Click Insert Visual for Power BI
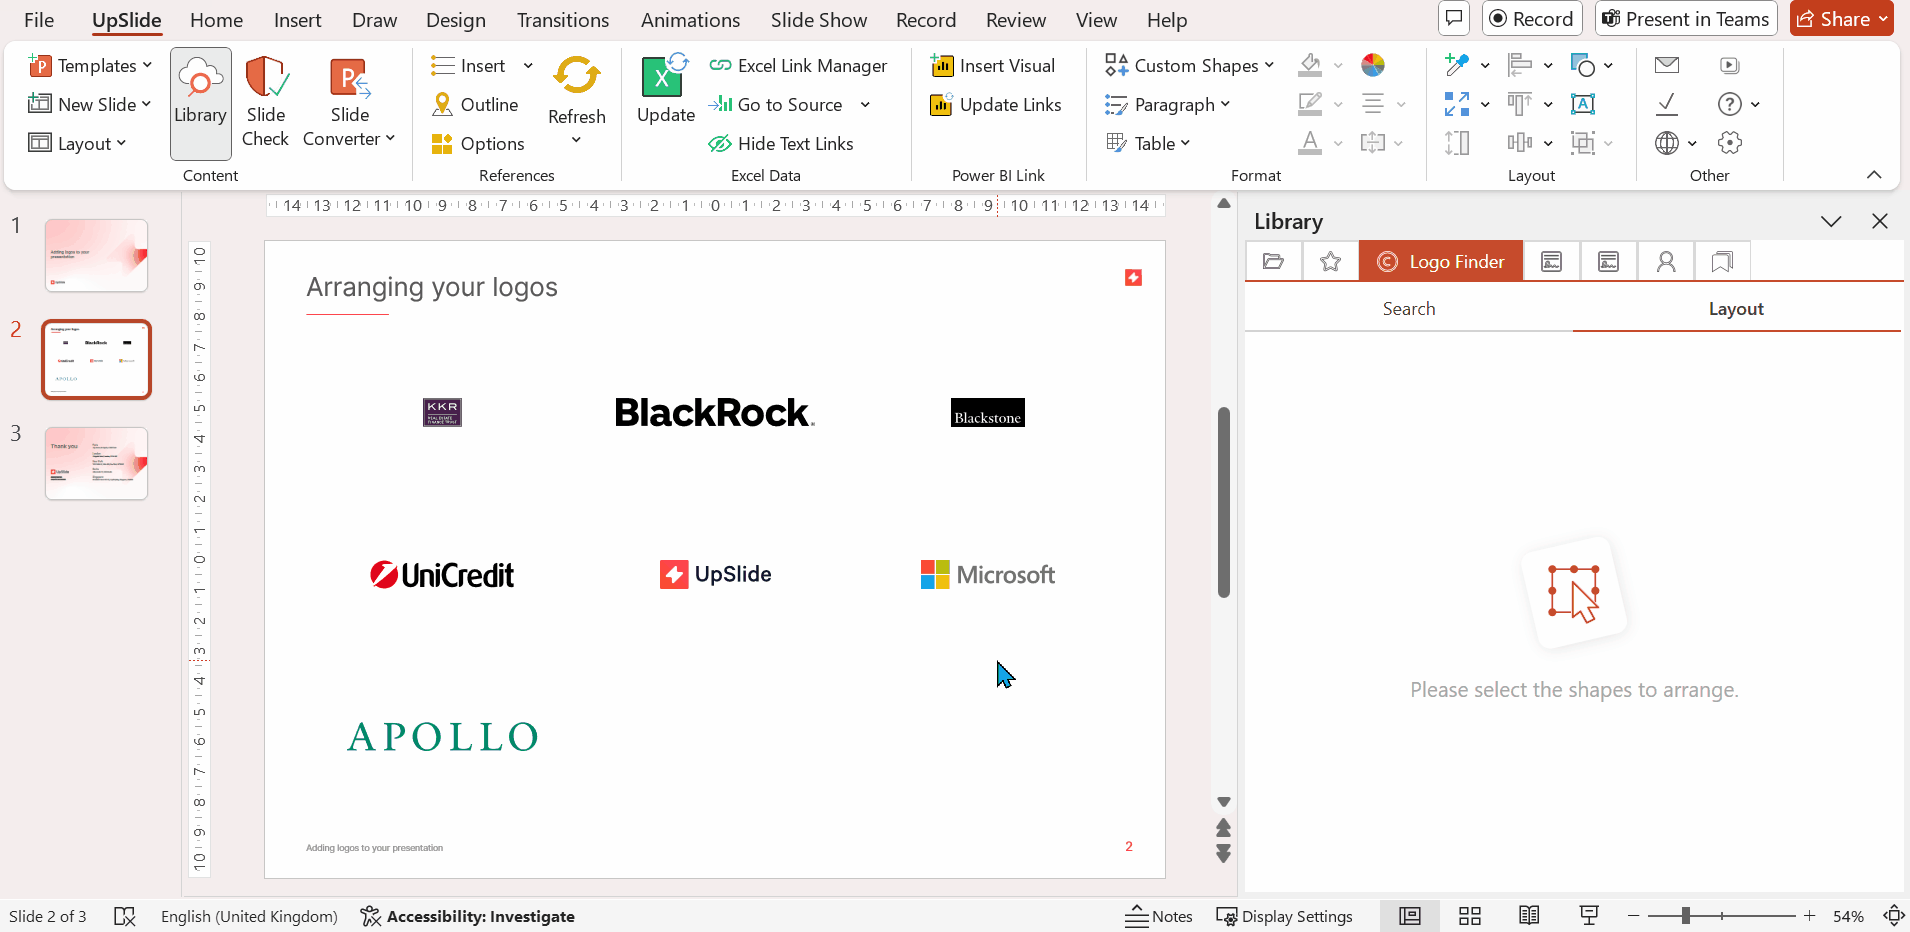Image resolution: width=1910 pixels, height=932 pixels. 993,65
